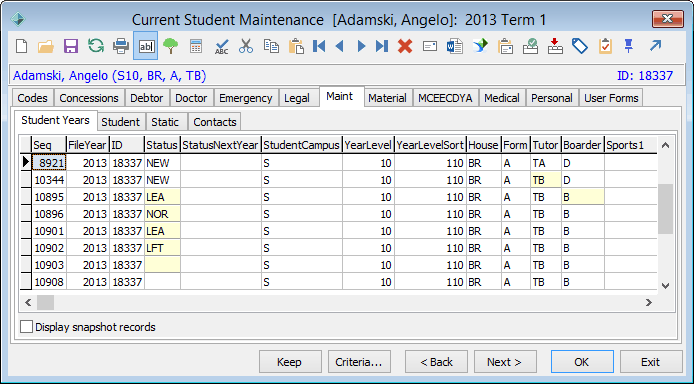Click grid horizontal scrollbar left arrow
This screenshot has height=384, width=694.
pos(28,303)
